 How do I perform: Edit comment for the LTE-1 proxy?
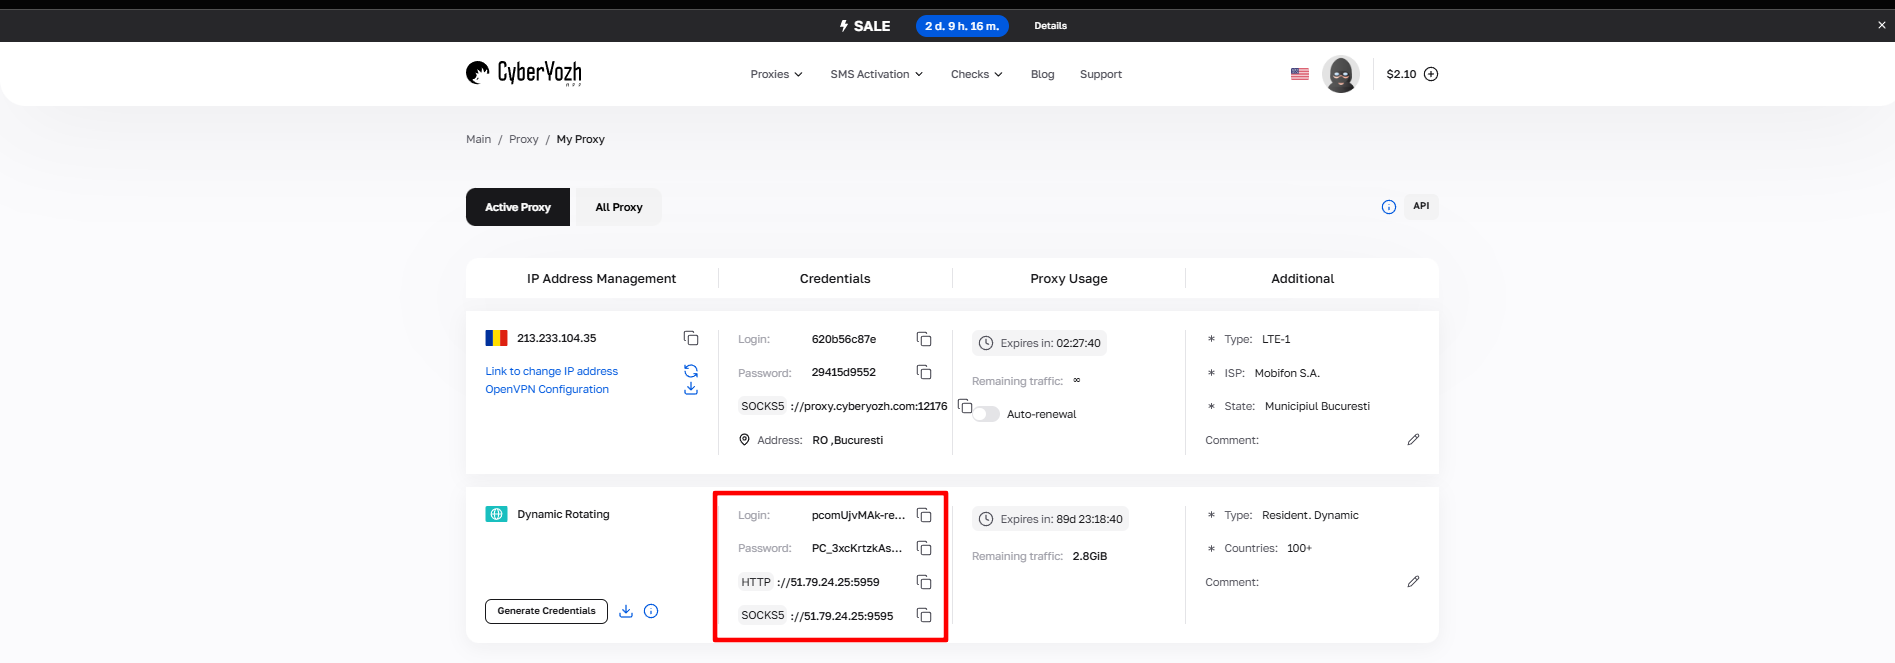coord(1413,440)
